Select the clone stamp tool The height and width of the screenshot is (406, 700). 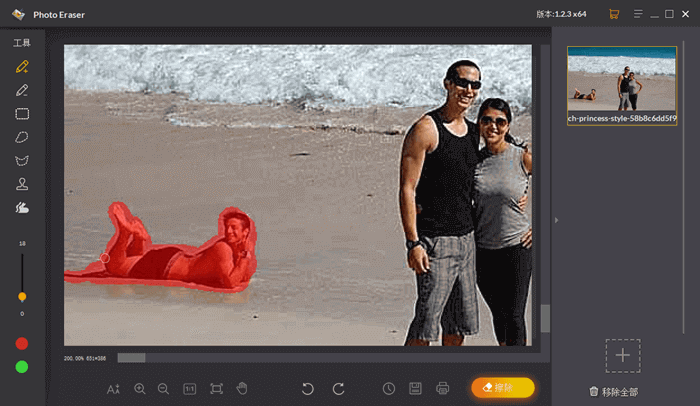(22, 184)
